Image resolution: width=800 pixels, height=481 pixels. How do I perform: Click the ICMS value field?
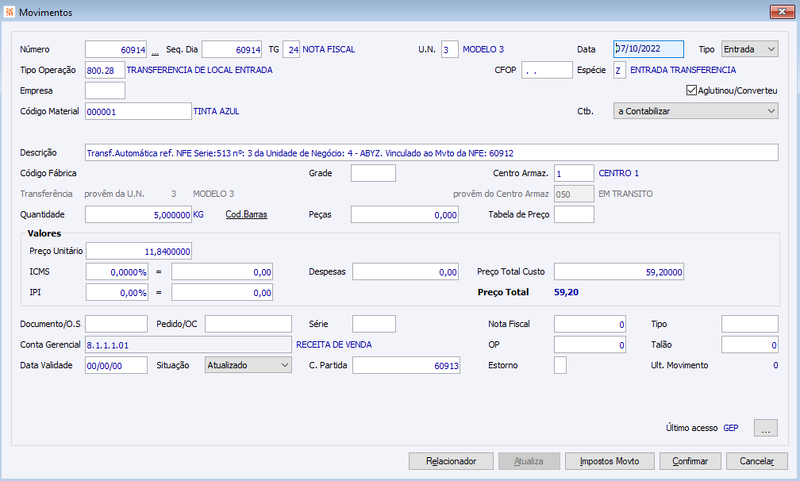pyautogui.click(x=222, y=272)
